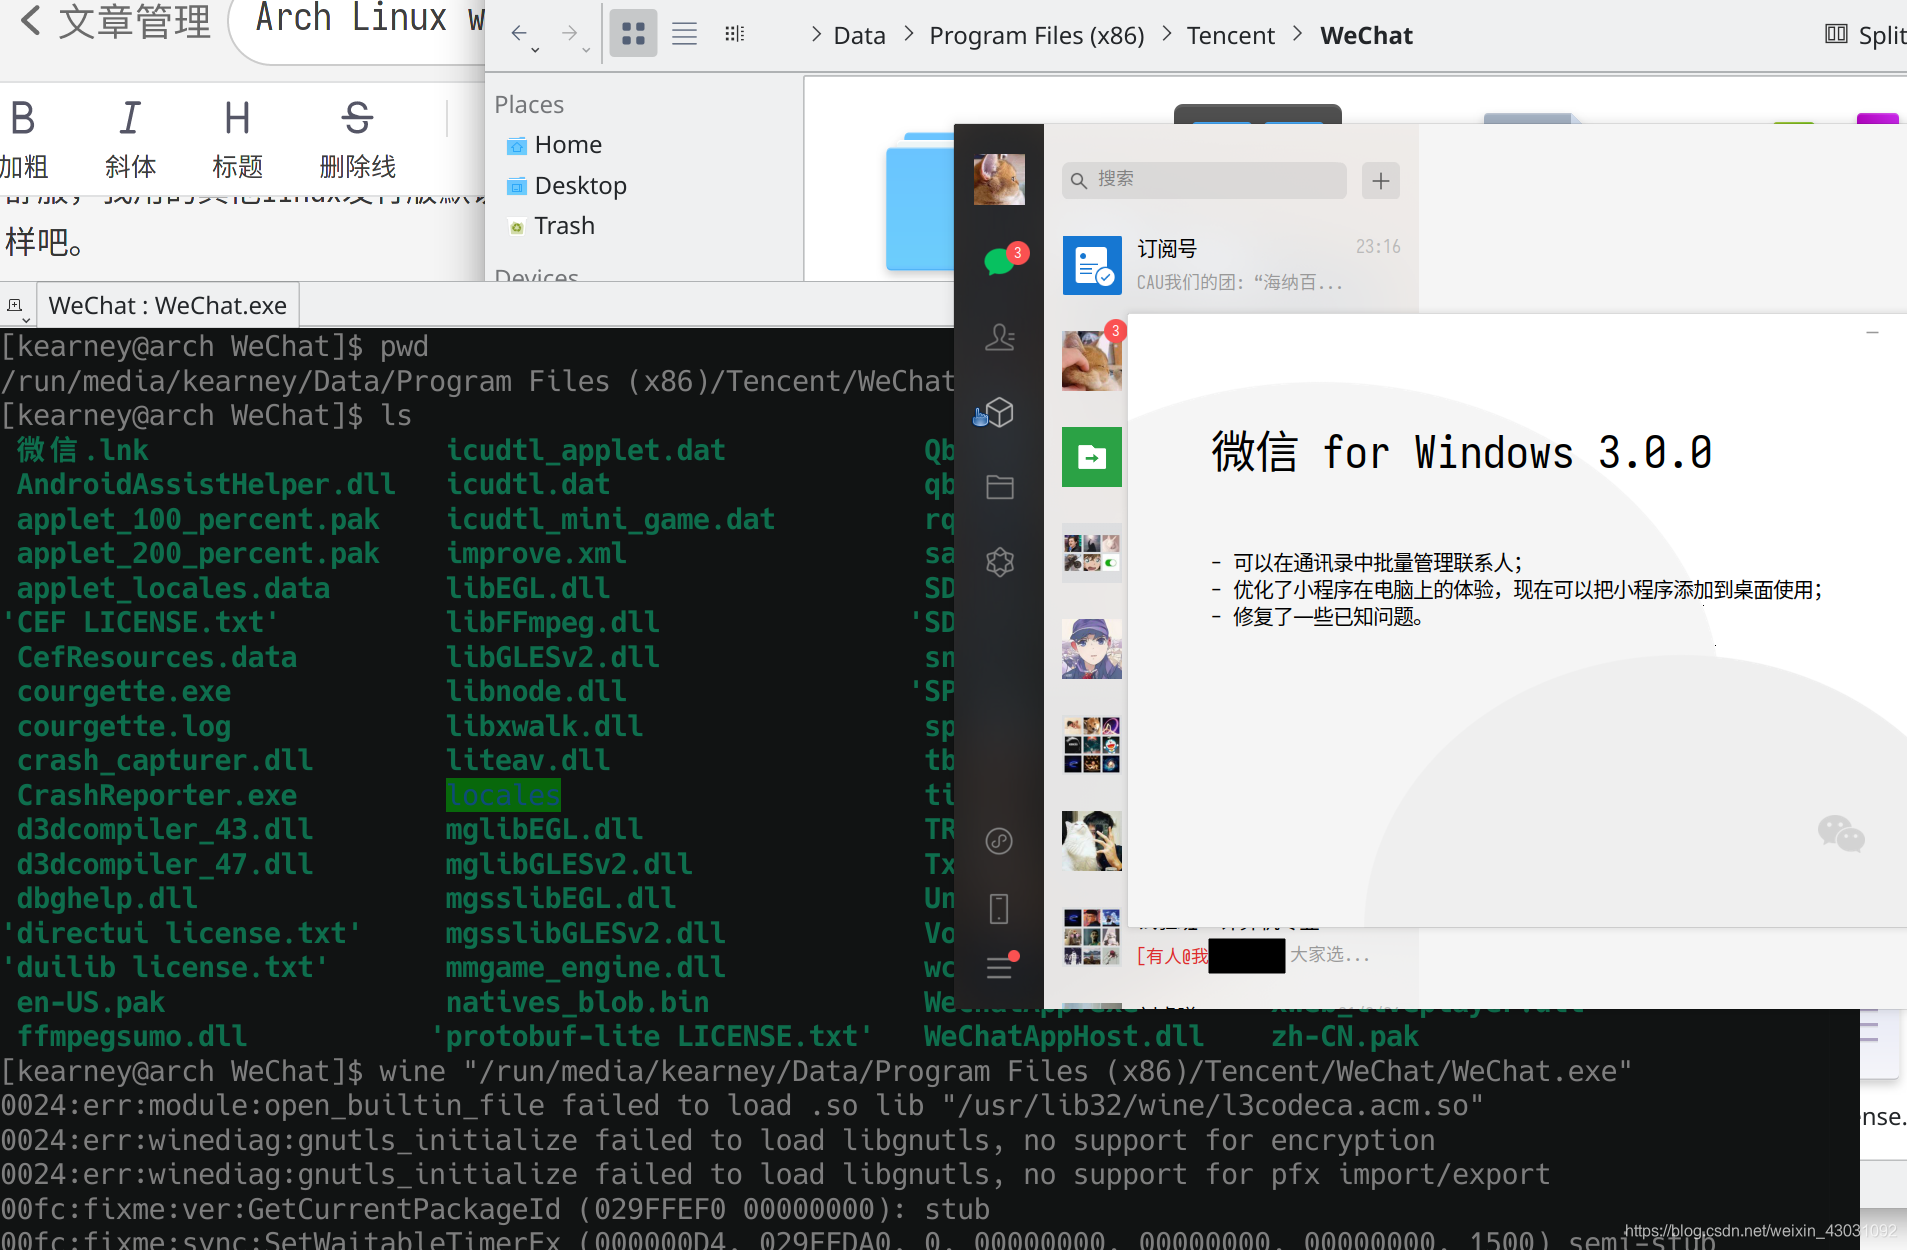The image size is (1907, 1250).
Task: Select the WeChat : WeChat.exe terminal tab
Action: point(168,305)
